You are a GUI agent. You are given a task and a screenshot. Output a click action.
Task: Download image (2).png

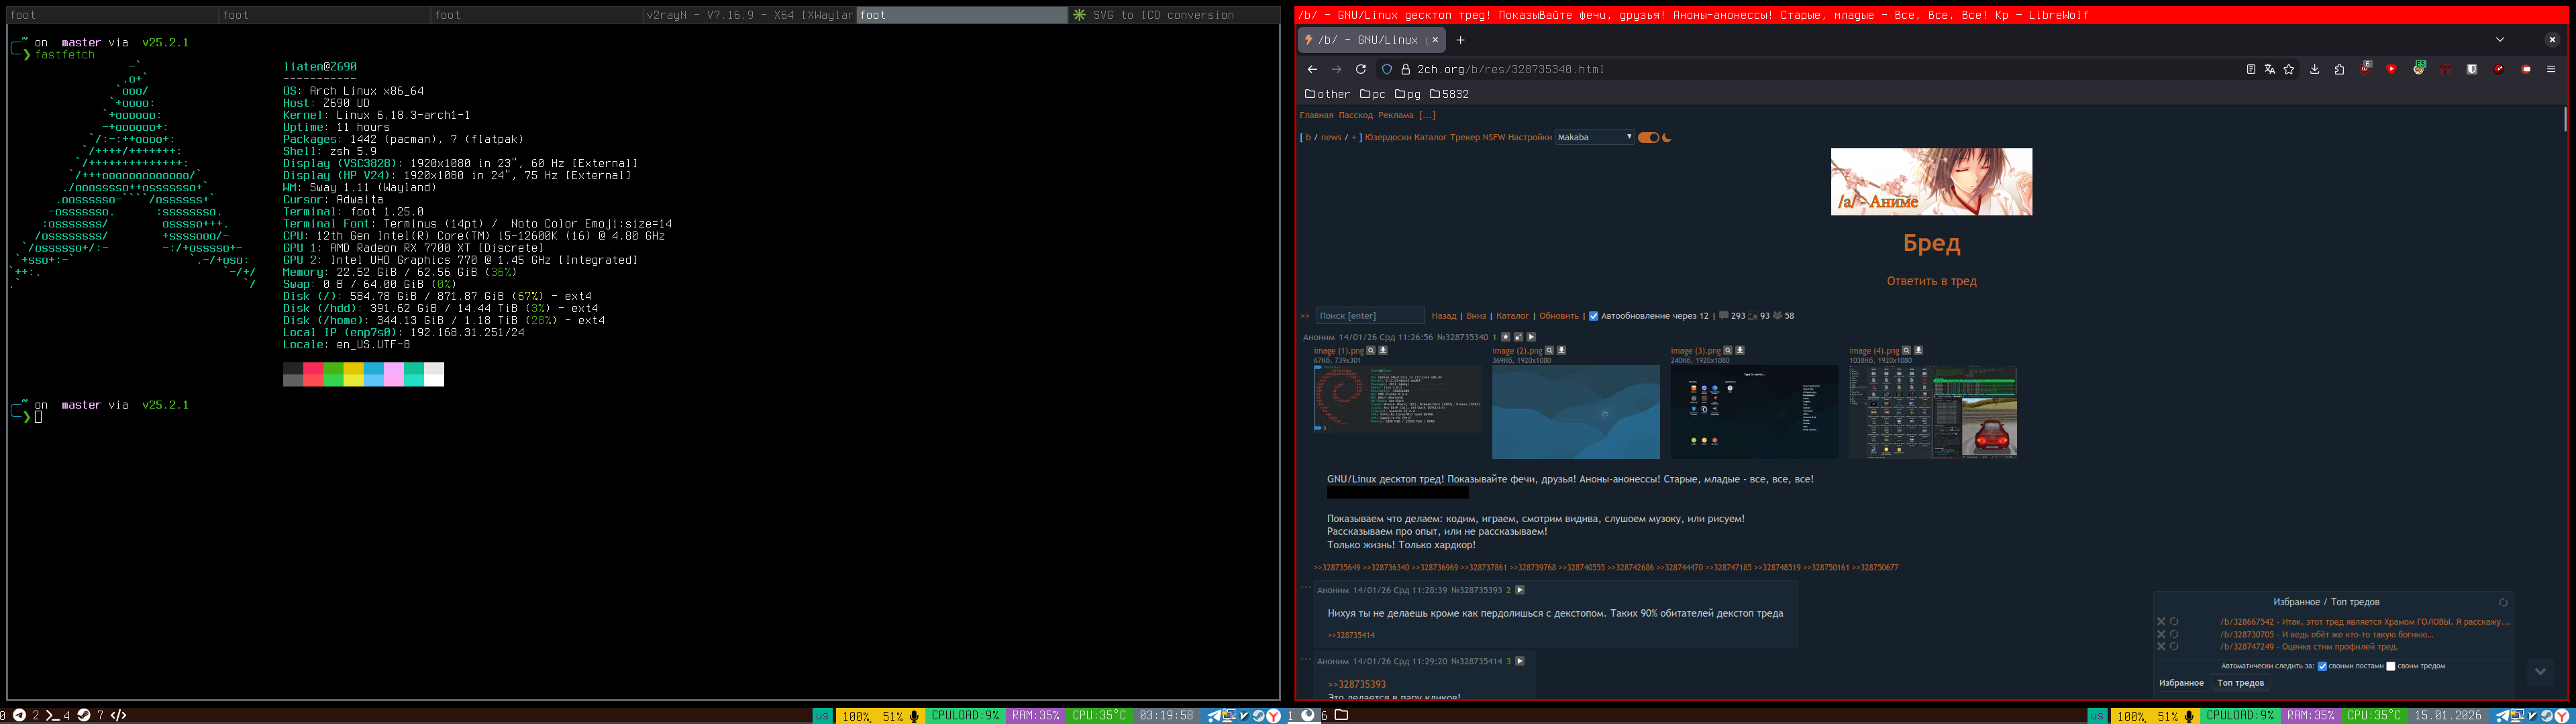1561,350
